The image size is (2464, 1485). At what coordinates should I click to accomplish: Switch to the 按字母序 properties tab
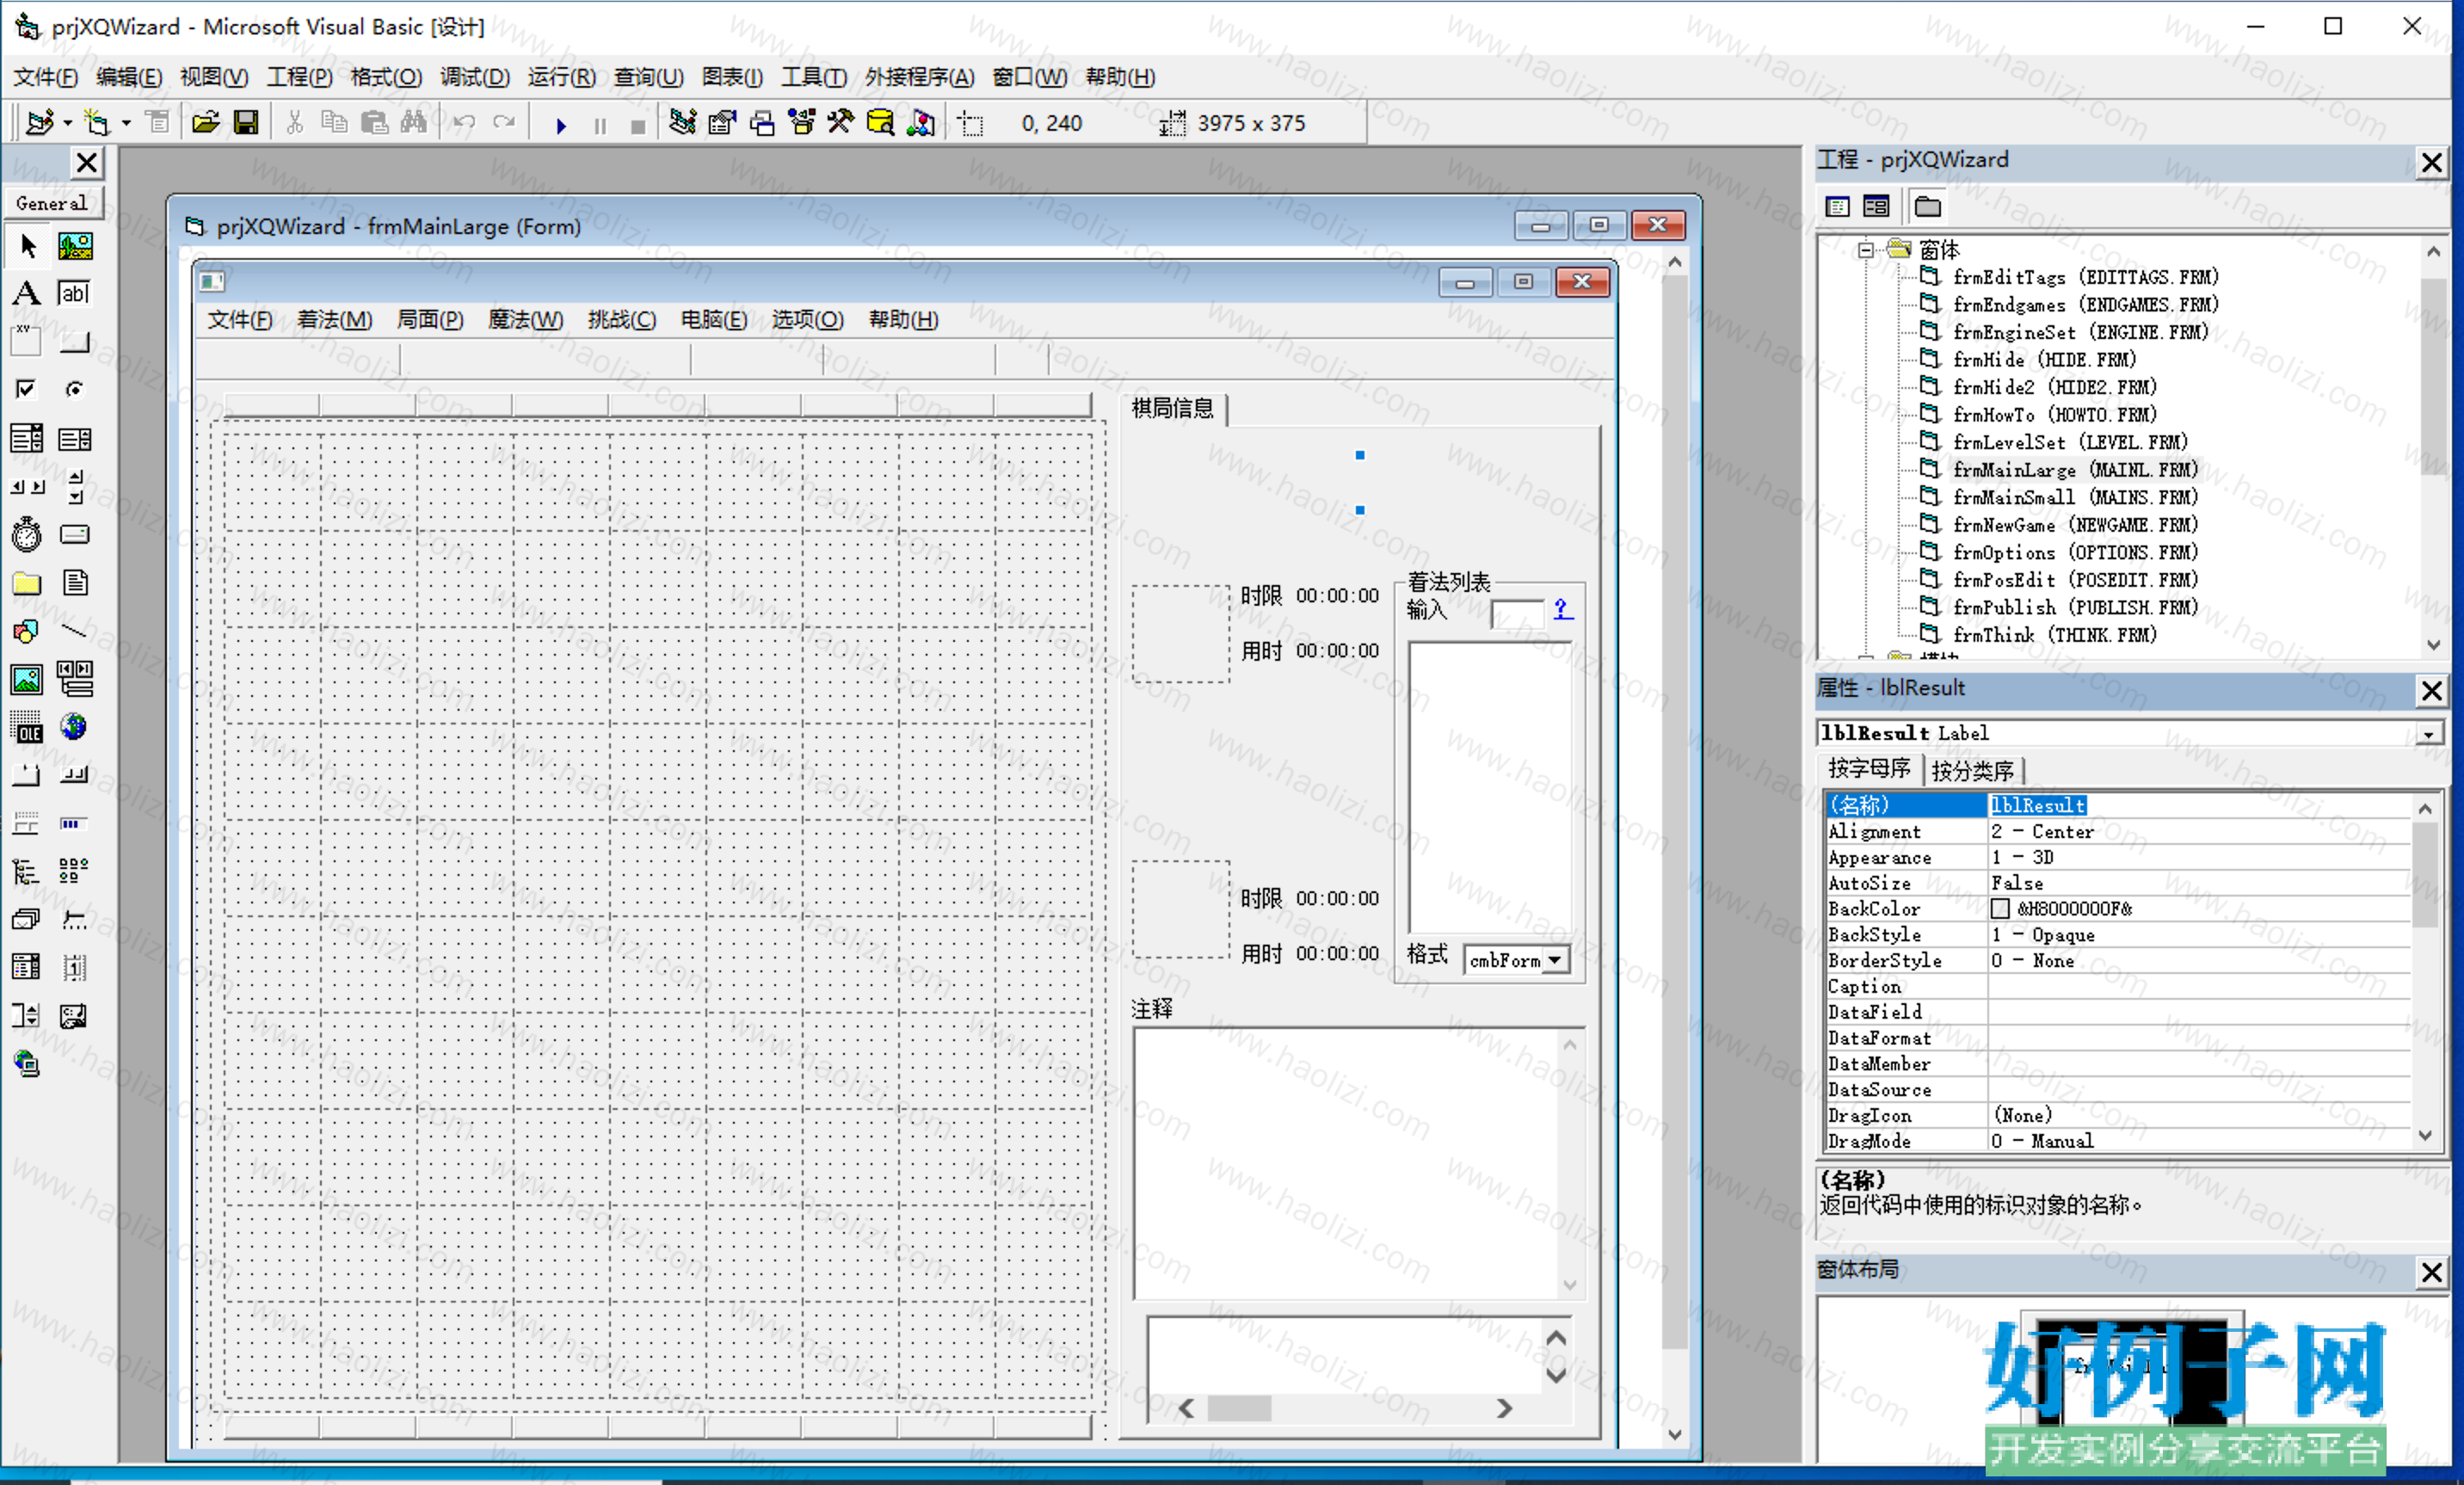(1870, 768)
